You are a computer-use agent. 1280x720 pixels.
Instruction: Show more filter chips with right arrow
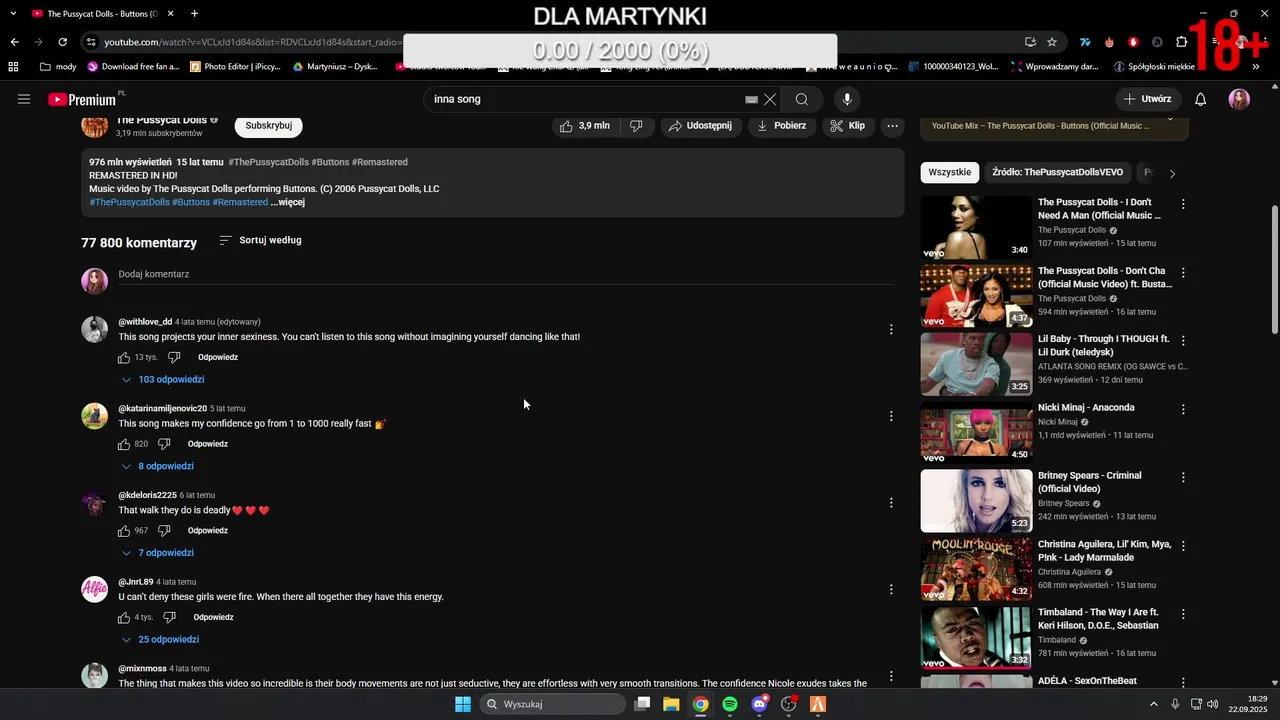1172,173
